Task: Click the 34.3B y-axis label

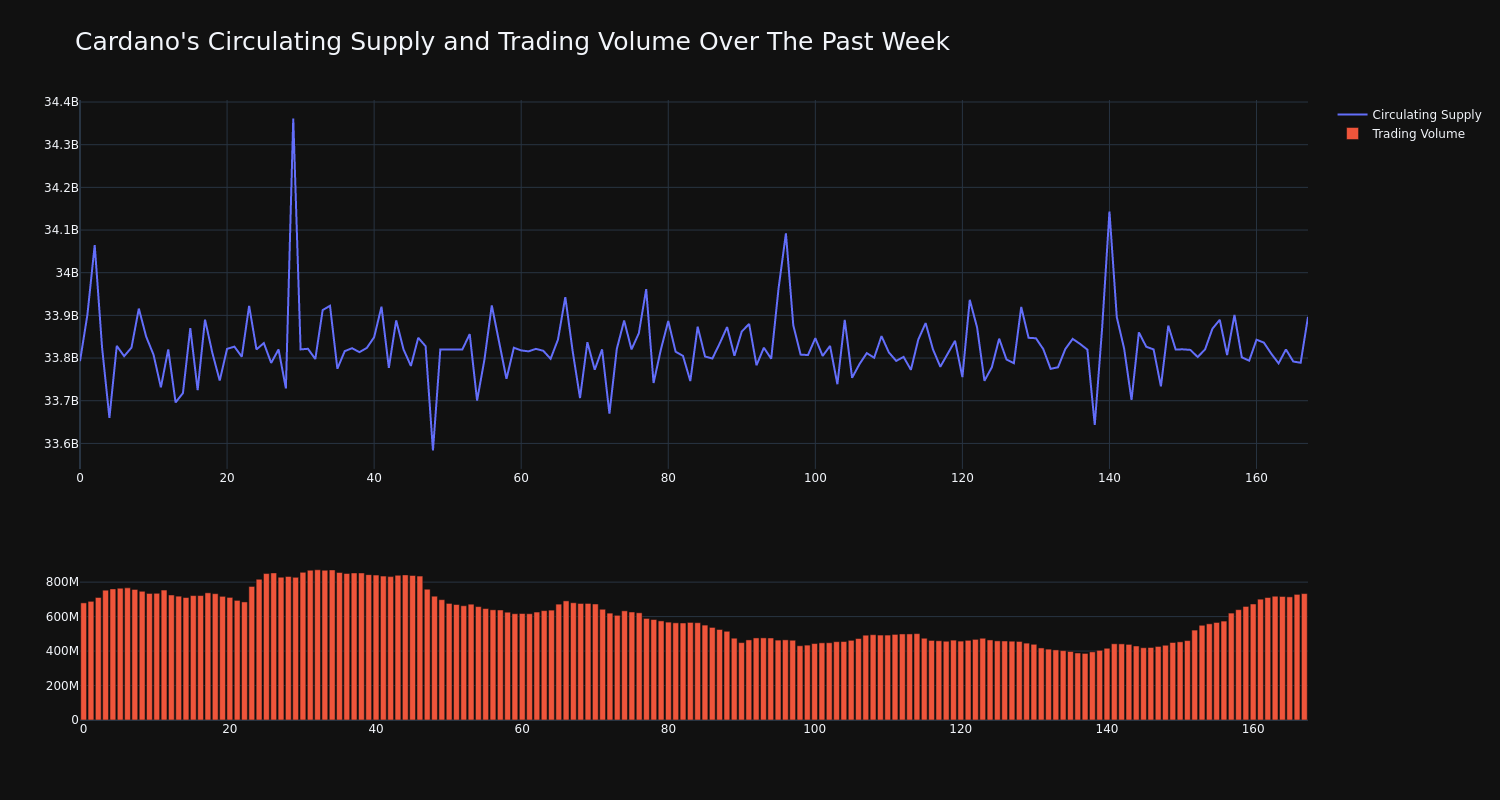Action: [61, 145]
